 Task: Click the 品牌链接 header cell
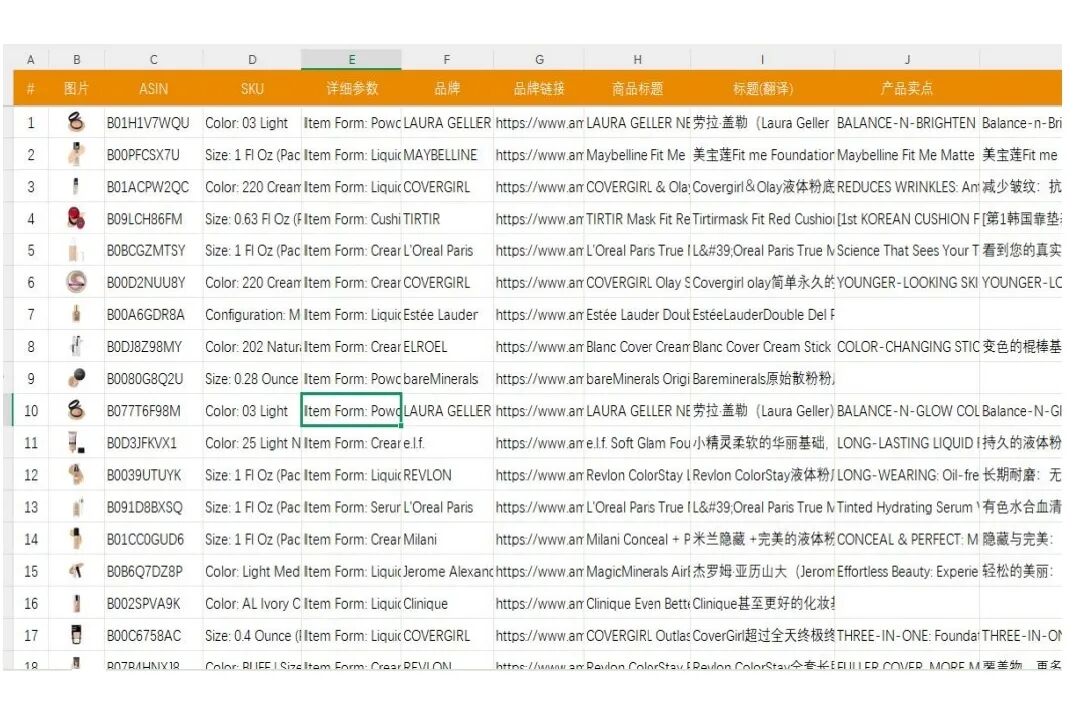pyautogui.click(x=539, y=88)
